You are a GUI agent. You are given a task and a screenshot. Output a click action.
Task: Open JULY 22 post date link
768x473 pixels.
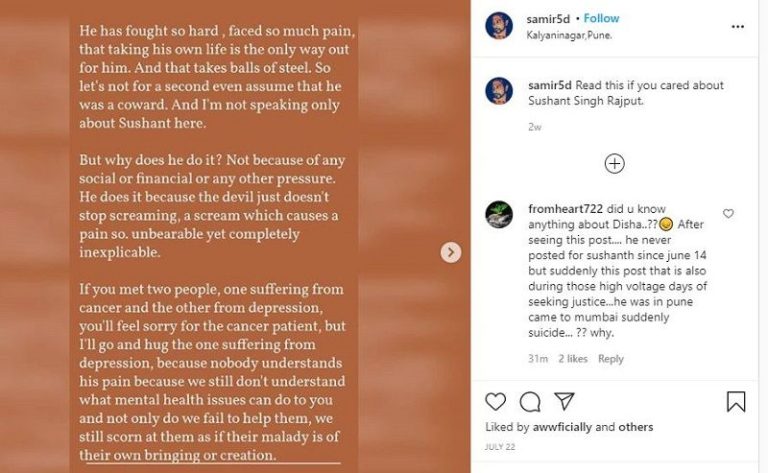tap(500, 446)
